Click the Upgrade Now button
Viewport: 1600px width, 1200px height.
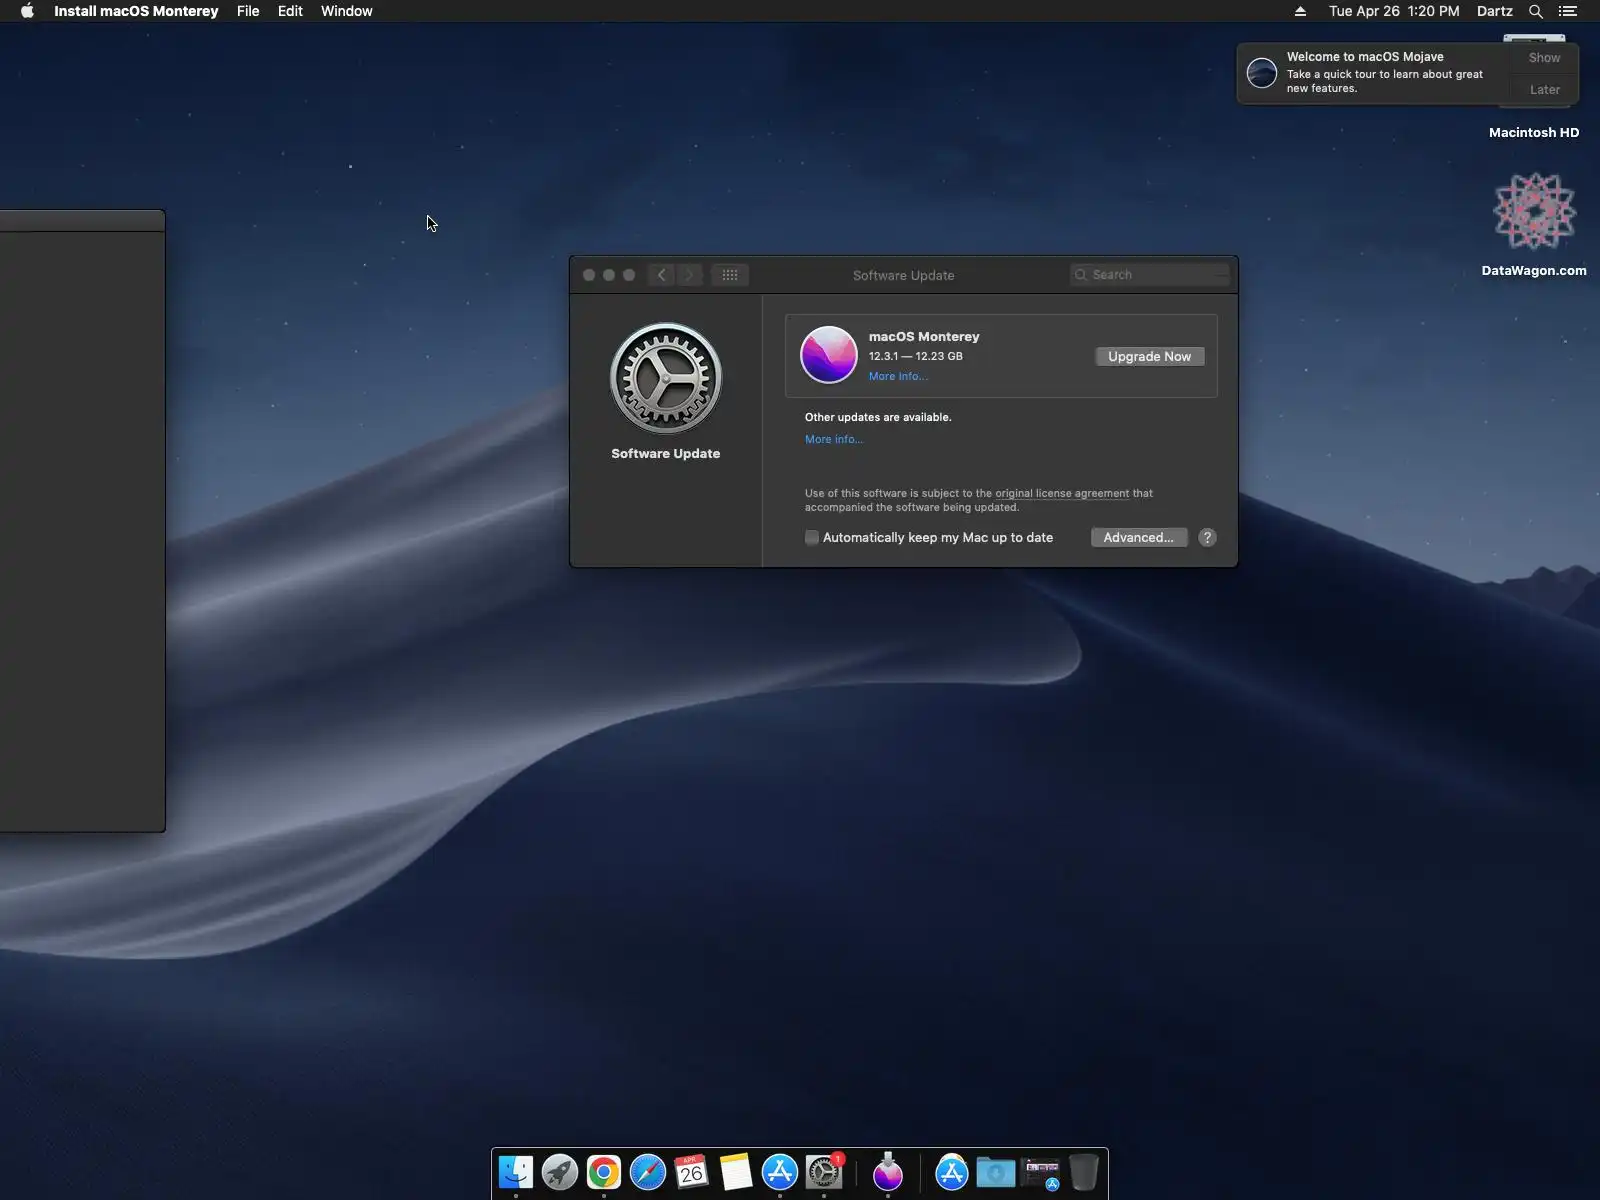point(1150,356)
